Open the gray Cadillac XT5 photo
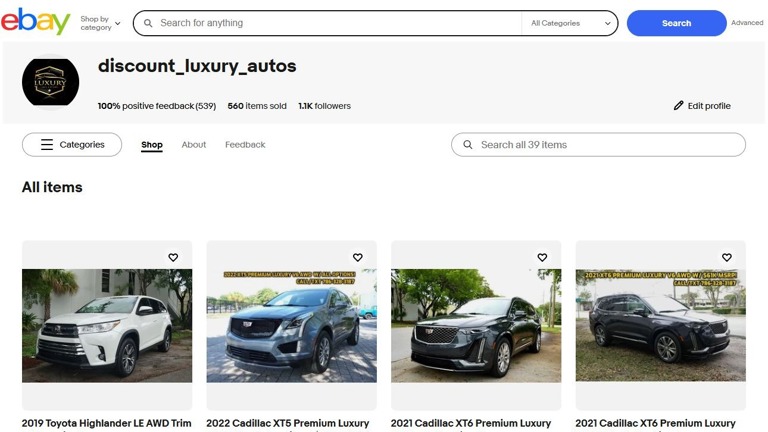768x432 pixels. (x=292, y=326)
